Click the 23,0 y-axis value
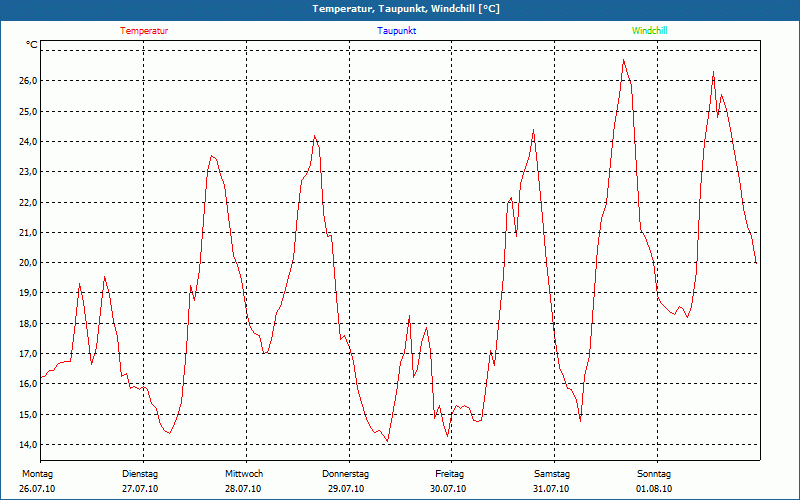 pos(29,171)
